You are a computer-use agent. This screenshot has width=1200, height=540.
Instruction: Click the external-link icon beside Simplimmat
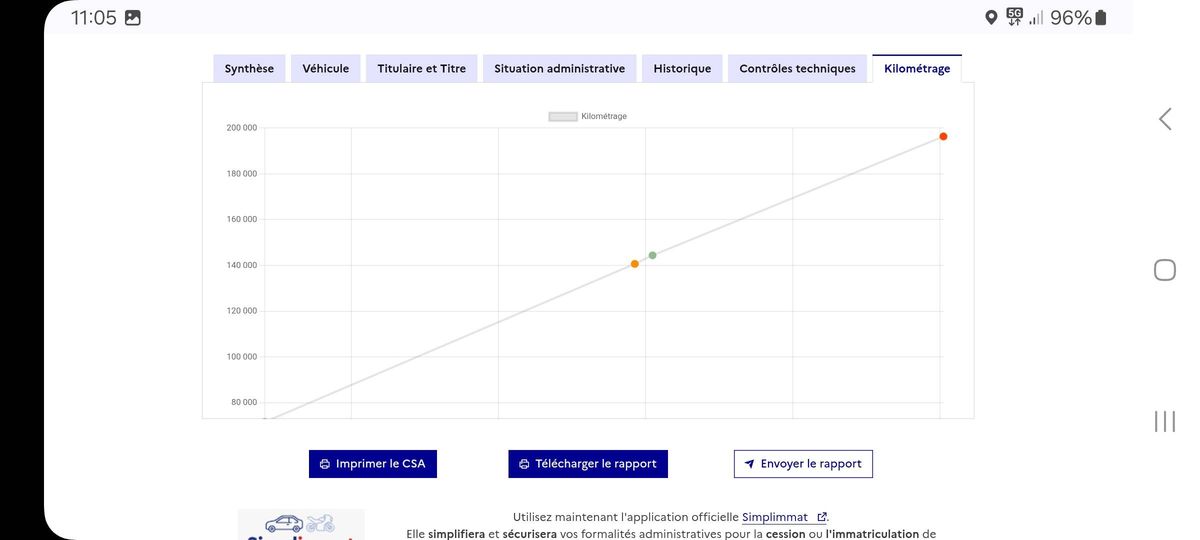[822, 517]
